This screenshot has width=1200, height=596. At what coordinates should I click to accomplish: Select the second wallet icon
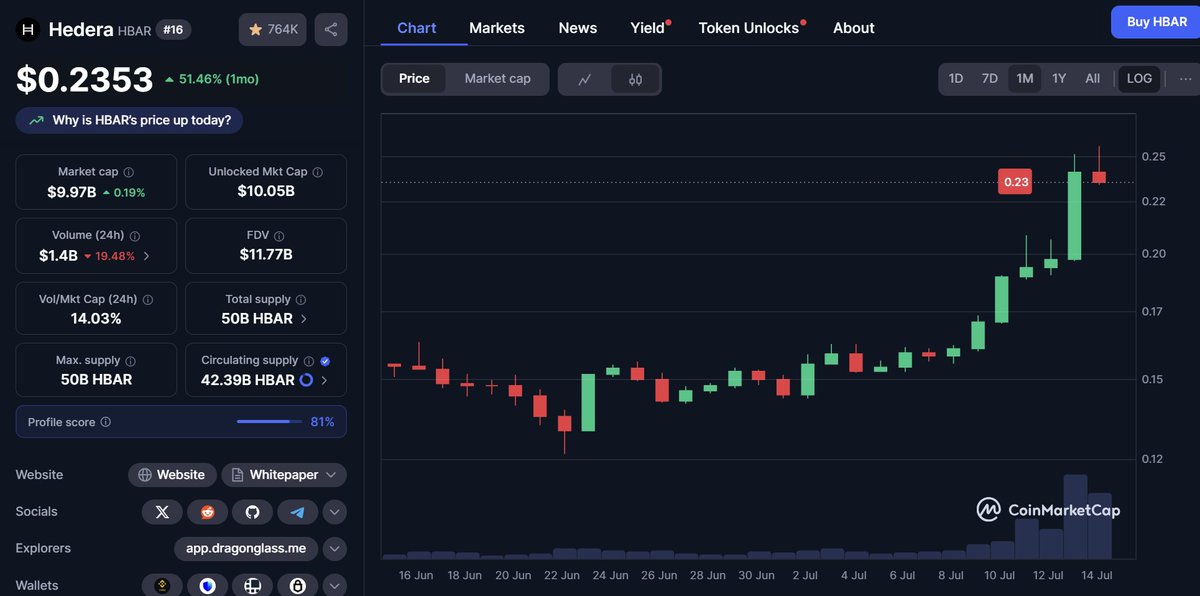207,586
